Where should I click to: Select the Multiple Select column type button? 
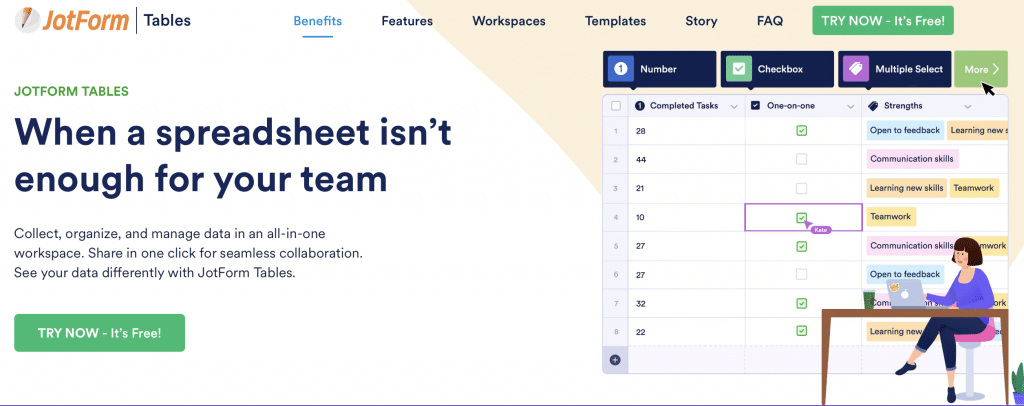[895, 69]
